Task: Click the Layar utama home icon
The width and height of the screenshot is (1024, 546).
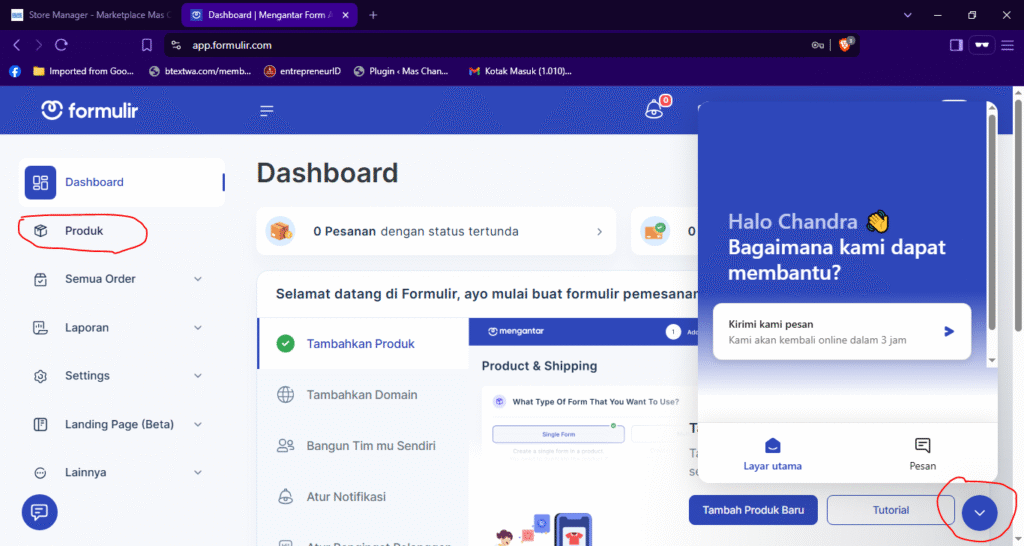Action: pyautogui.click(x=773, y=445)
